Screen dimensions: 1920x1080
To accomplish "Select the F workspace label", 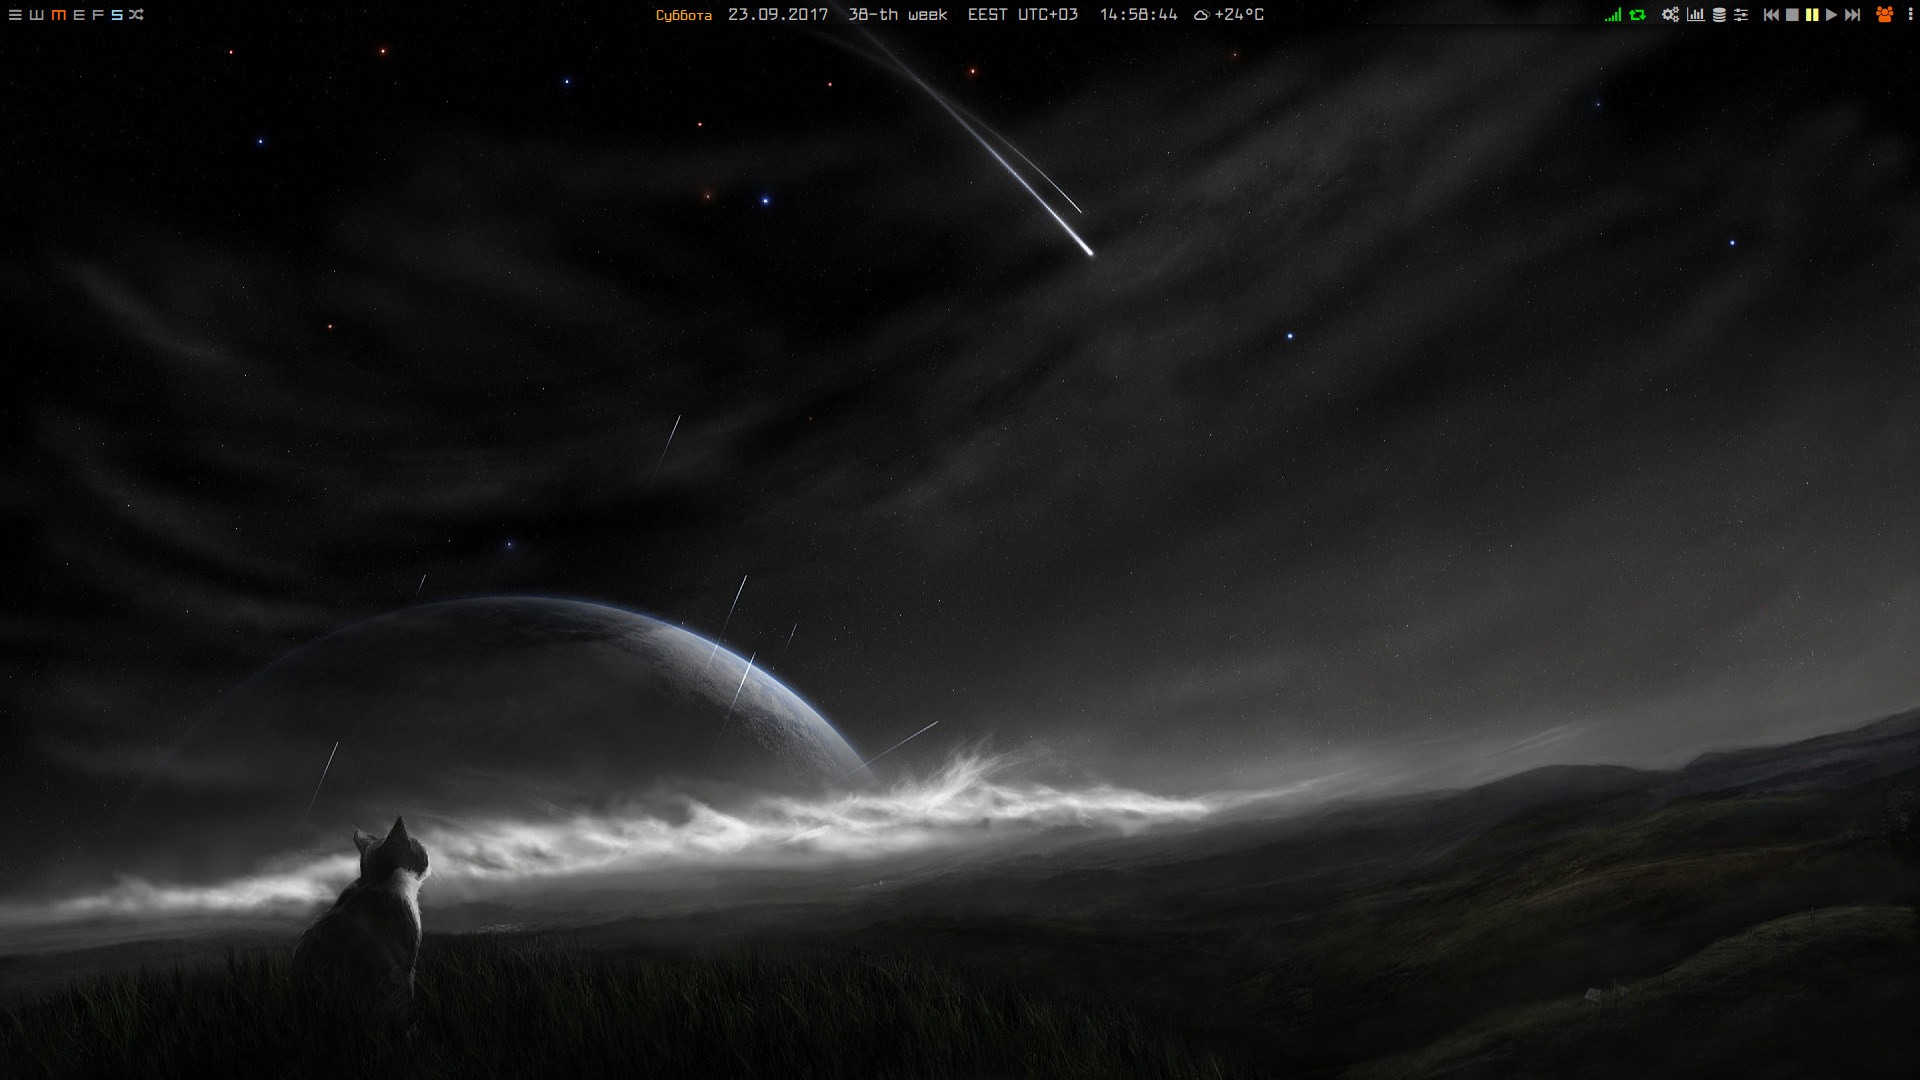I will point(98,15).
